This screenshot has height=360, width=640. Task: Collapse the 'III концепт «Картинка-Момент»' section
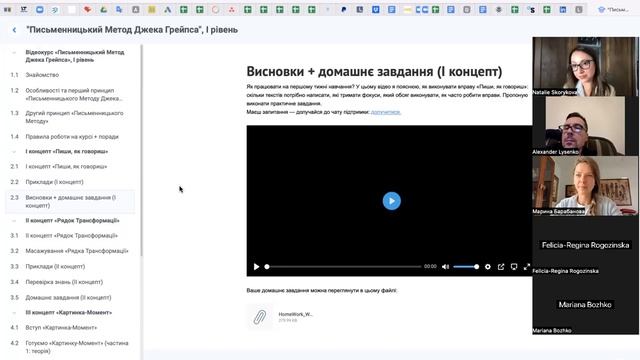pos(14,312)
